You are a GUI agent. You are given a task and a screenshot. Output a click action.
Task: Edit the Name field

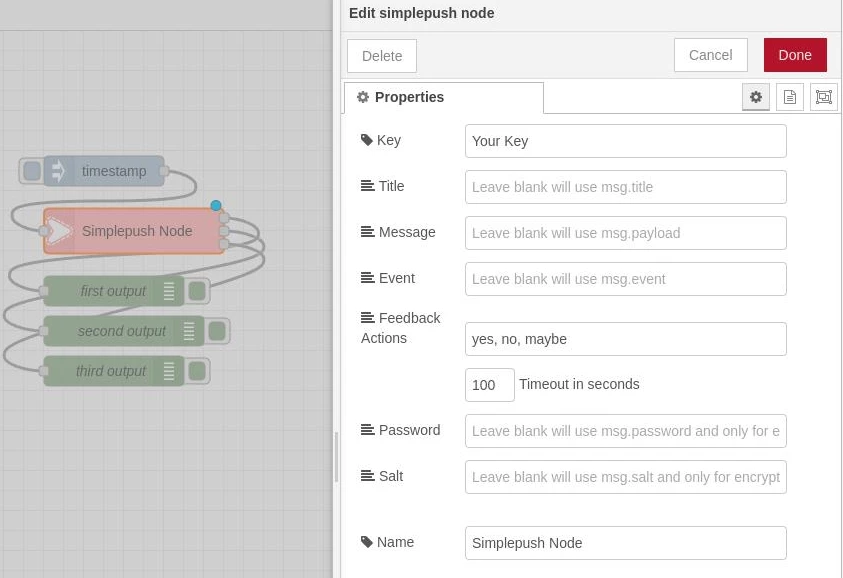click(625, 543)
